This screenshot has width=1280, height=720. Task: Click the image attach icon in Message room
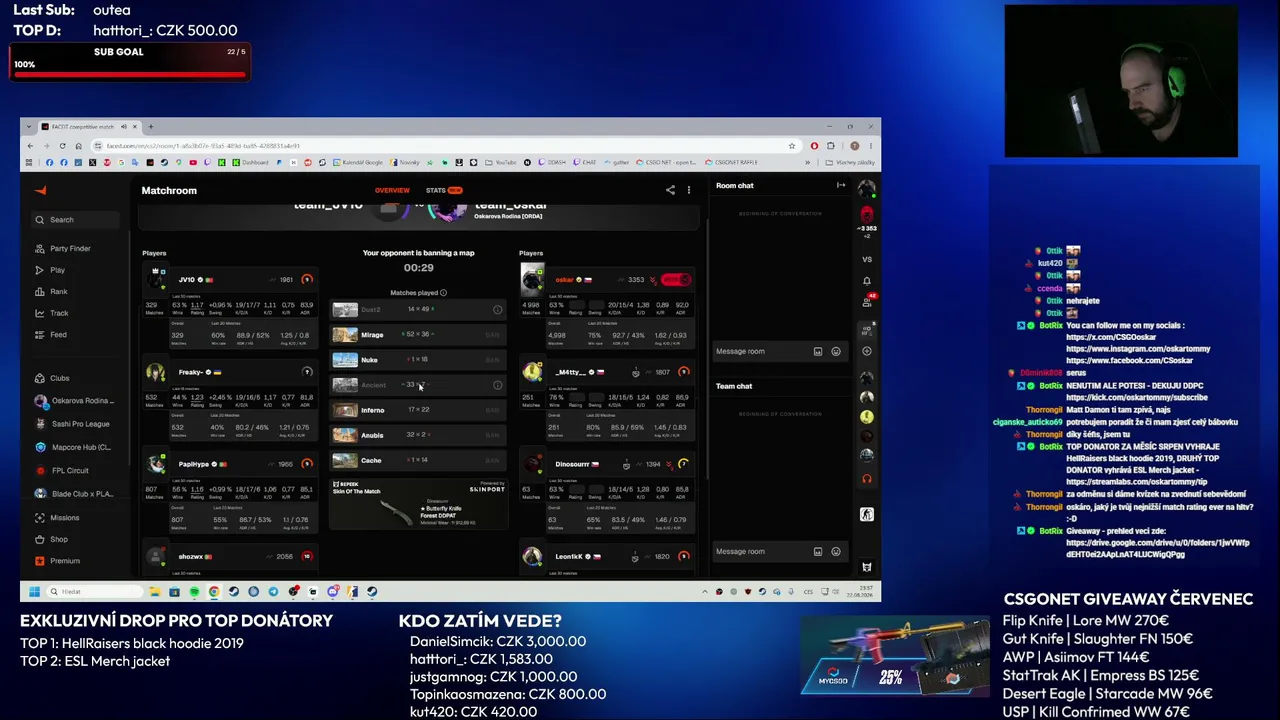click(x=818, y=352)
